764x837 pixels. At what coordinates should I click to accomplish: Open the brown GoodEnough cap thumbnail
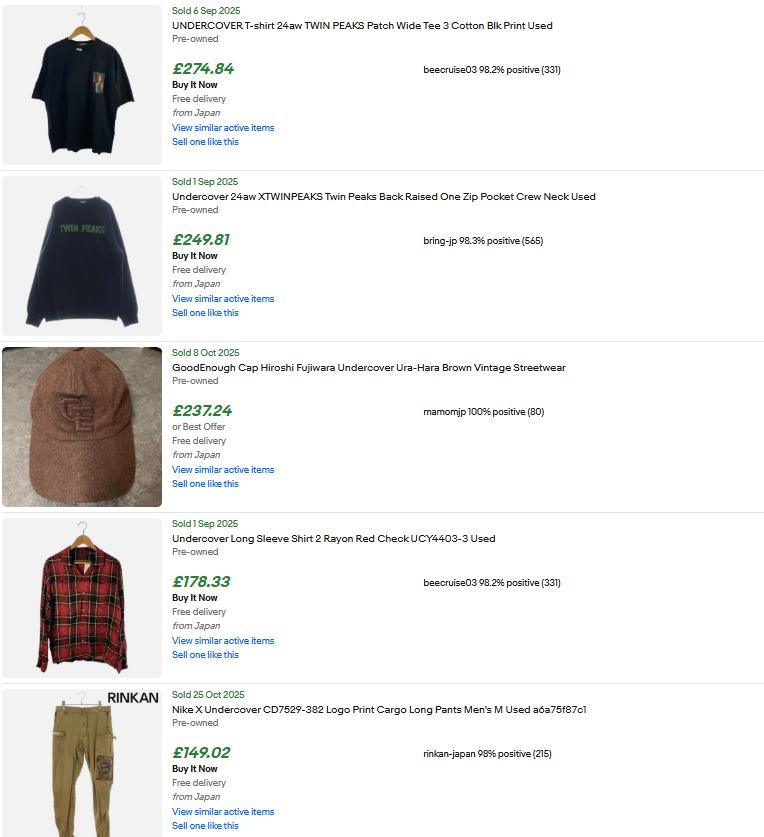[82, 427]
